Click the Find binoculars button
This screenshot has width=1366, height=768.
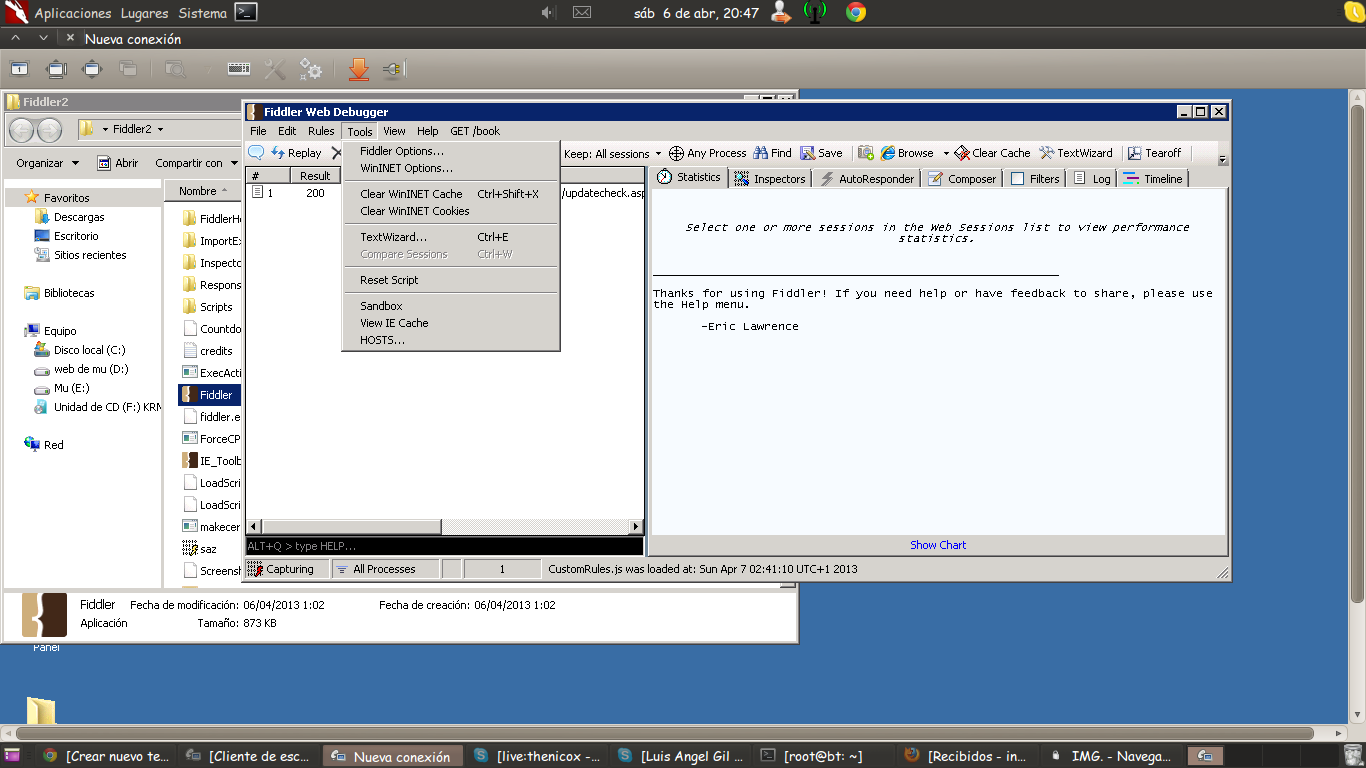[772, 153]
